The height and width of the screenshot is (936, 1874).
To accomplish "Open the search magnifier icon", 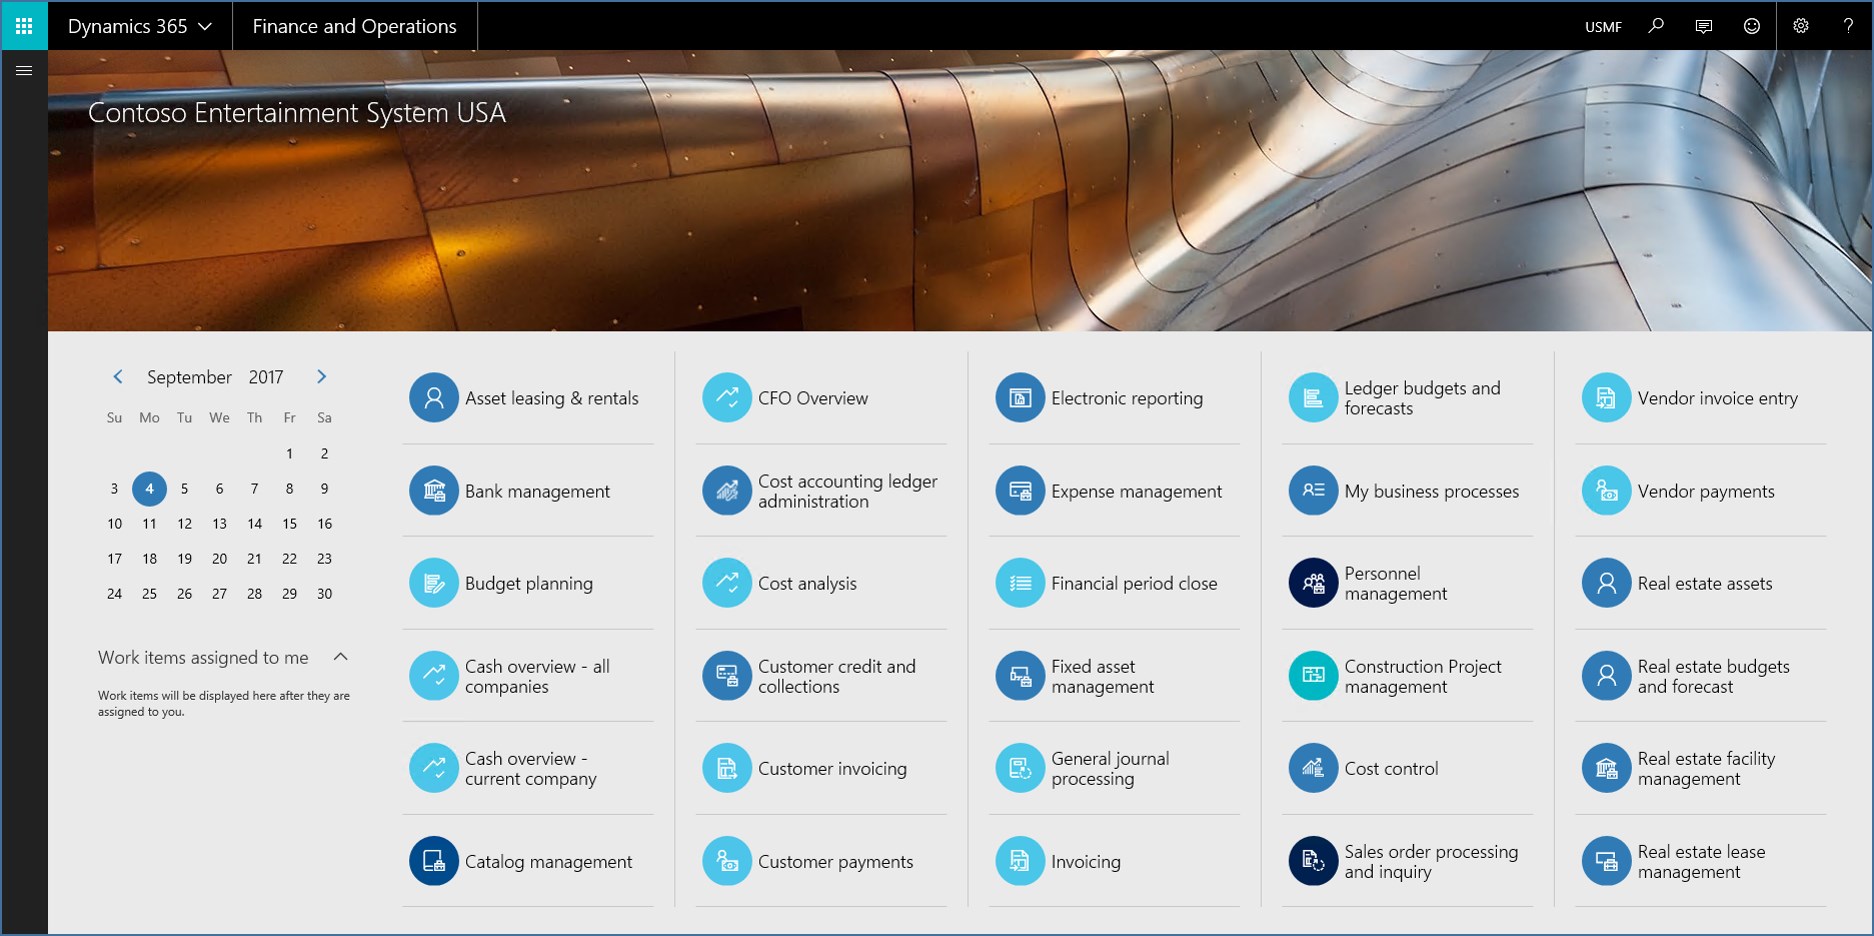I will (x=1656, y=26).
